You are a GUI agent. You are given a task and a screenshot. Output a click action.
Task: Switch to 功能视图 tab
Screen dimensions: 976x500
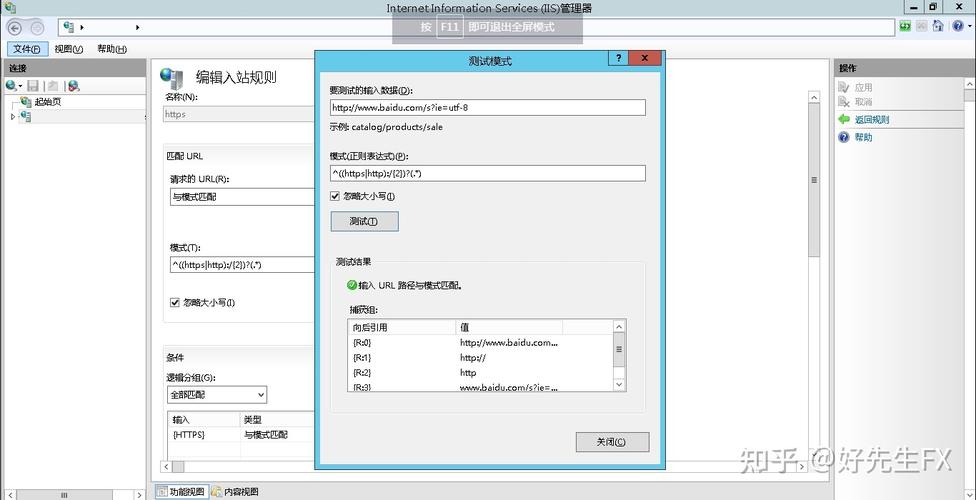(x=181, y=492)
